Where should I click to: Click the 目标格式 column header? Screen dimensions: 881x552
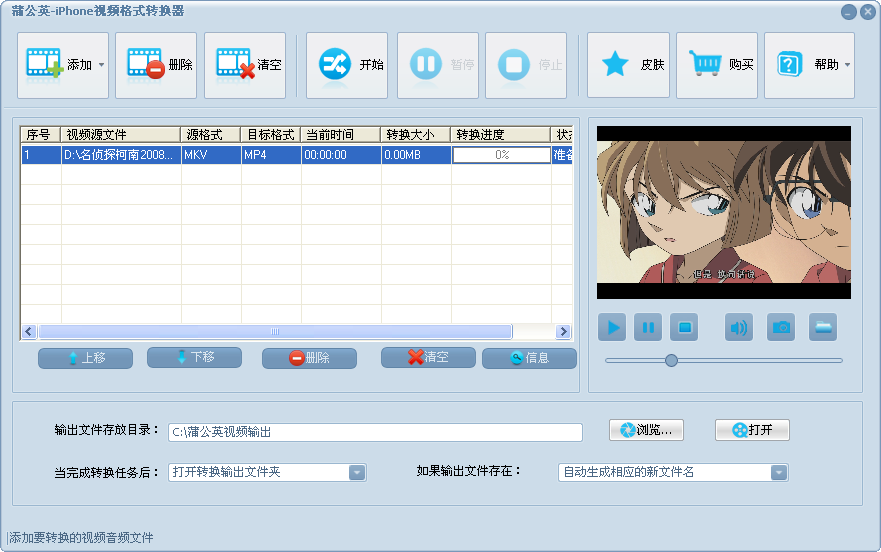pos(271,135)
